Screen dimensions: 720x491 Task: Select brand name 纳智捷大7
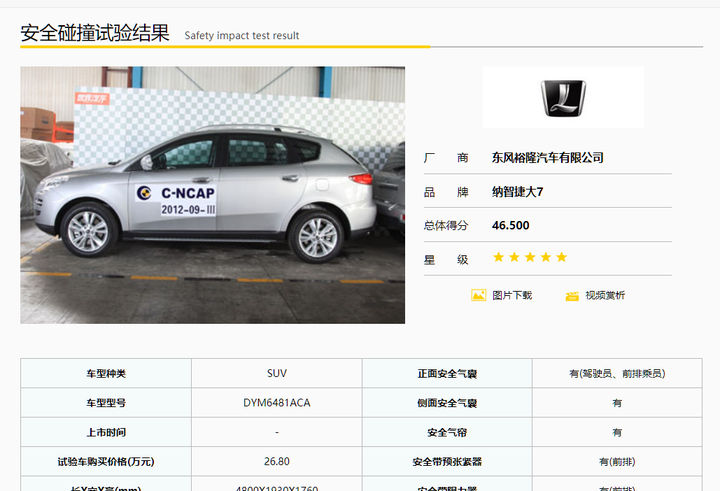[x=518, y=192]
